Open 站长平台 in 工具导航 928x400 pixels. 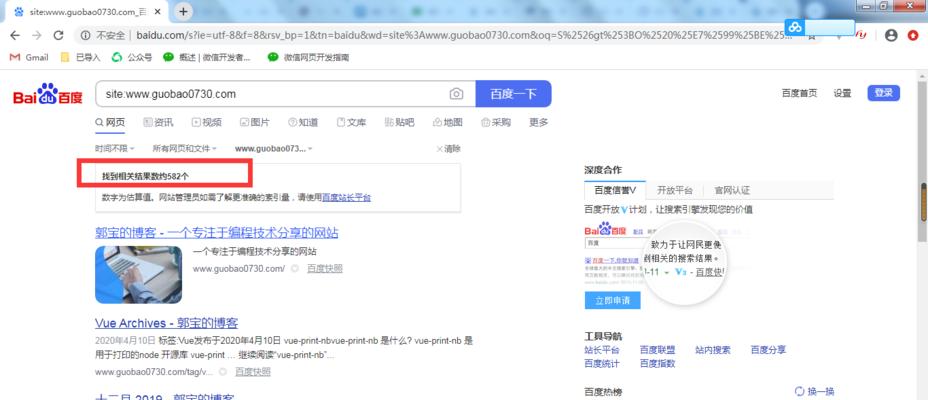point(602,350)
